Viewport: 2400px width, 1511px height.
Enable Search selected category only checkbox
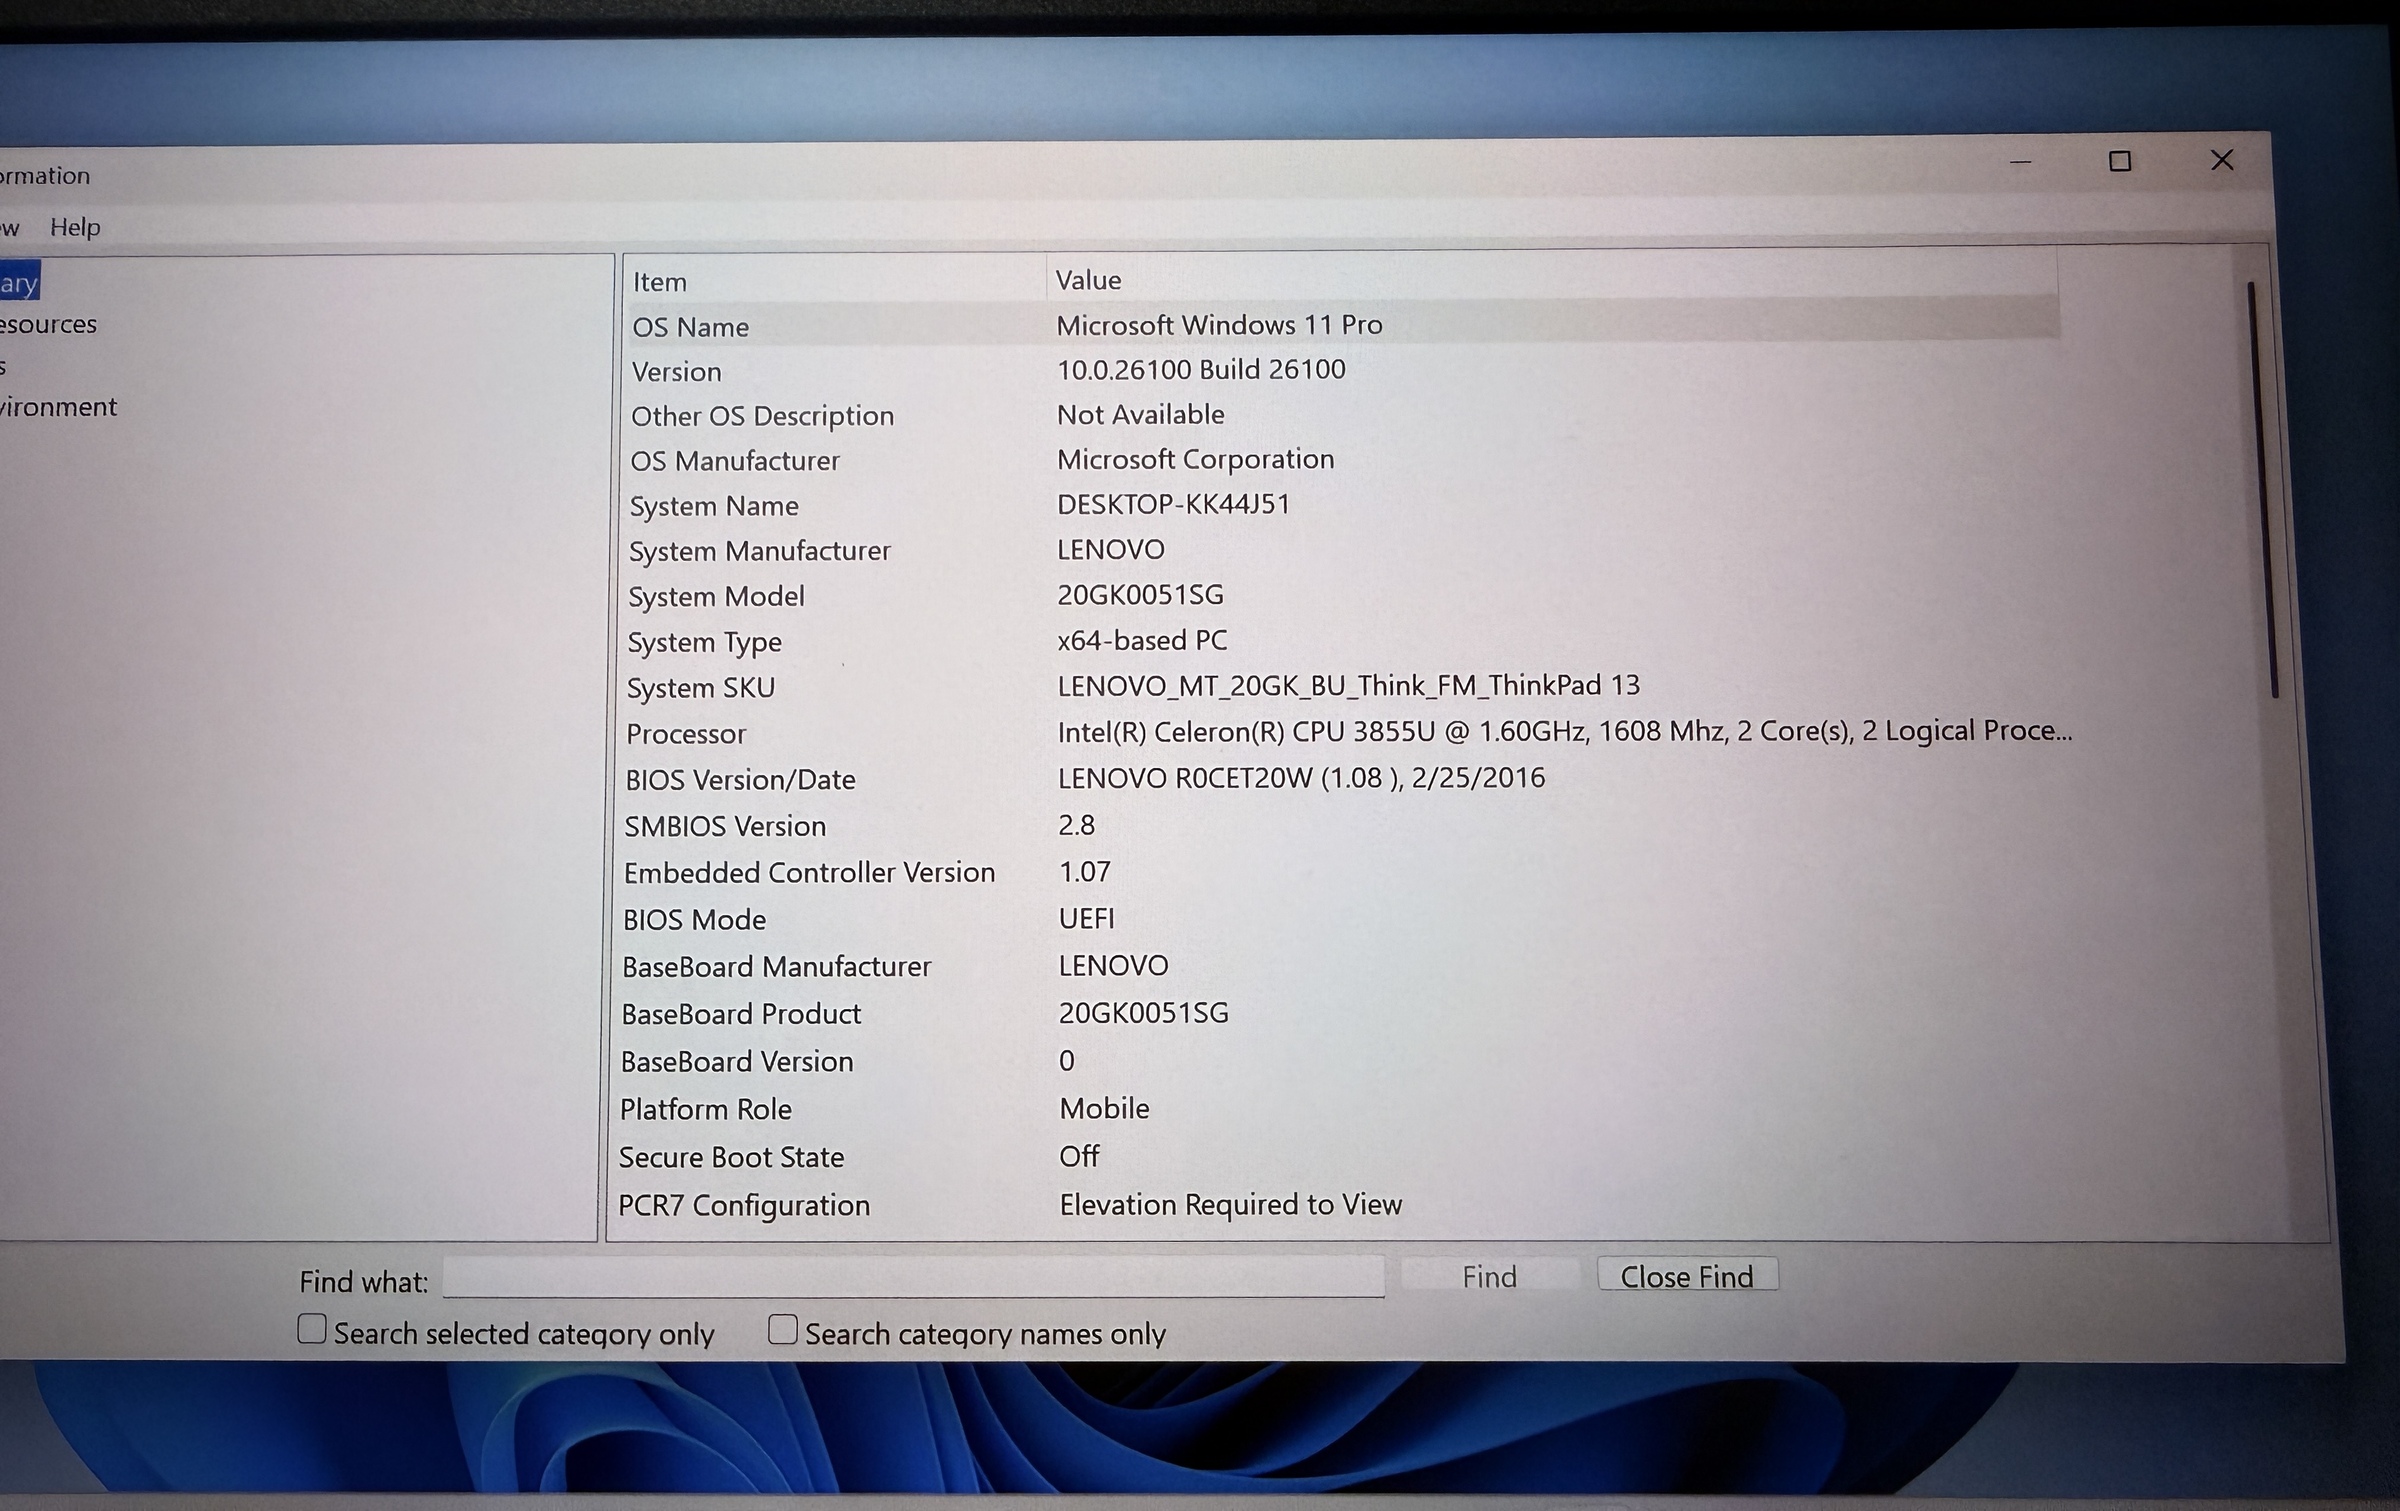point(312,1329)
